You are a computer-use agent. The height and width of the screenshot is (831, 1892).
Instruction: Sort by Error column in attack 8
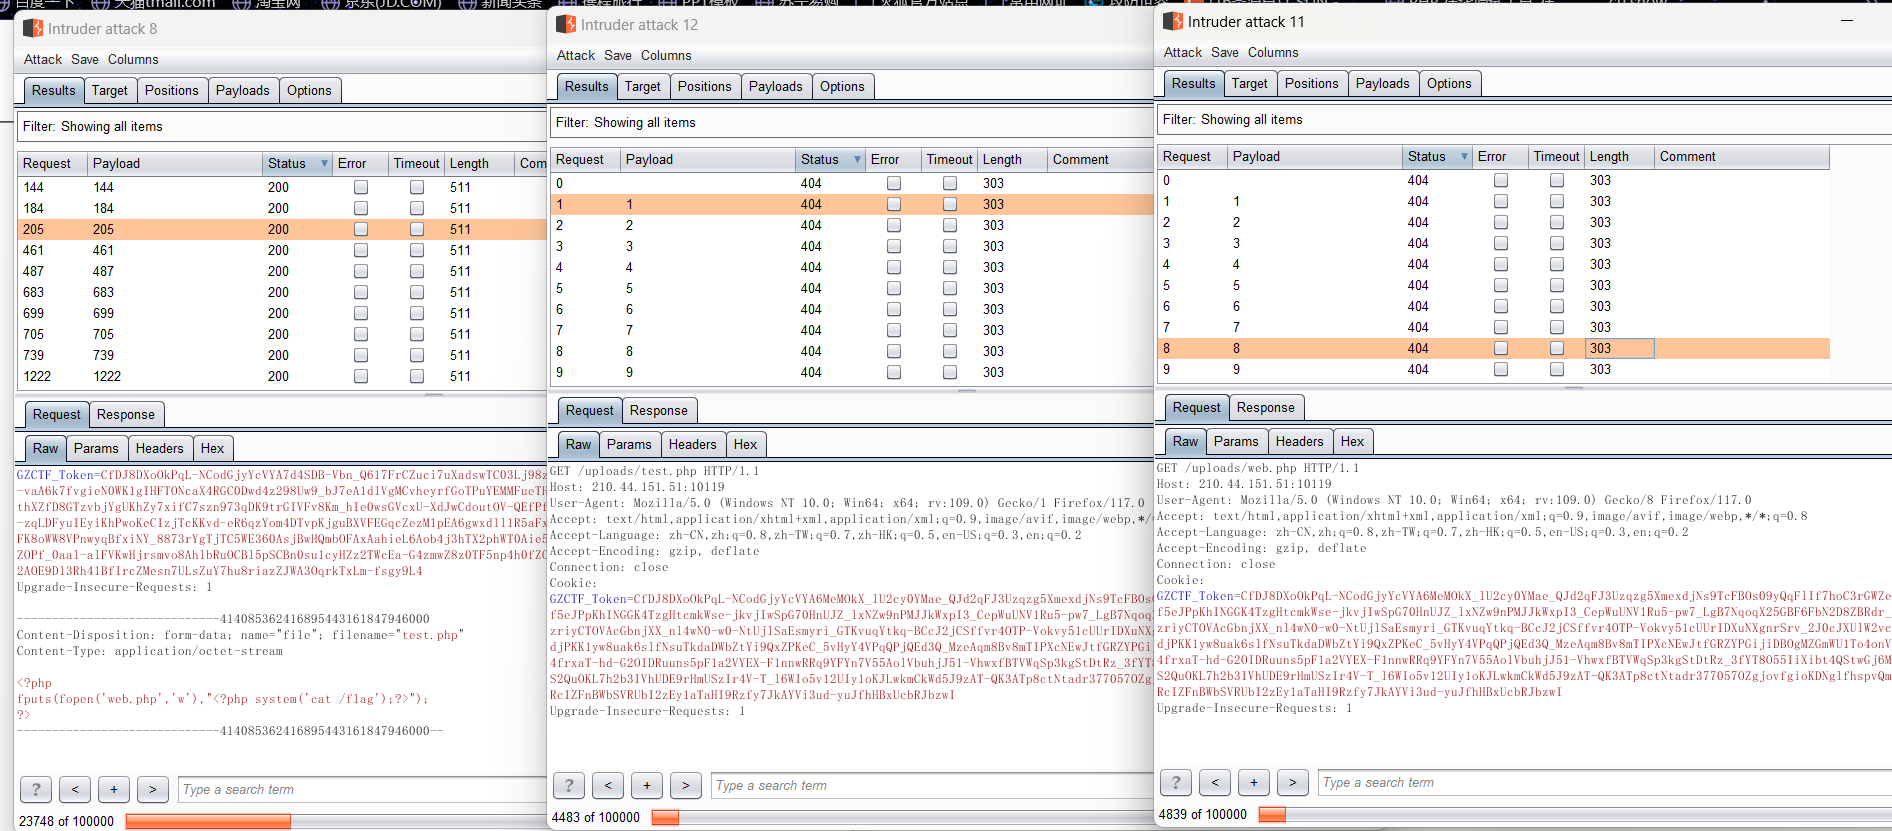tap(360, 163)
